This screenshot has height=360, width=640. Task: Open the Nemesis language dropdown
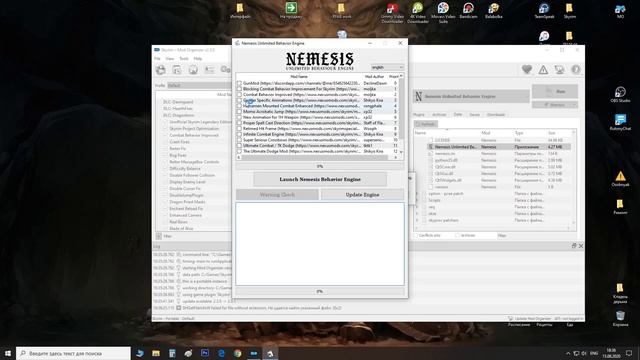pyautogui.click(x=387, y=67)
